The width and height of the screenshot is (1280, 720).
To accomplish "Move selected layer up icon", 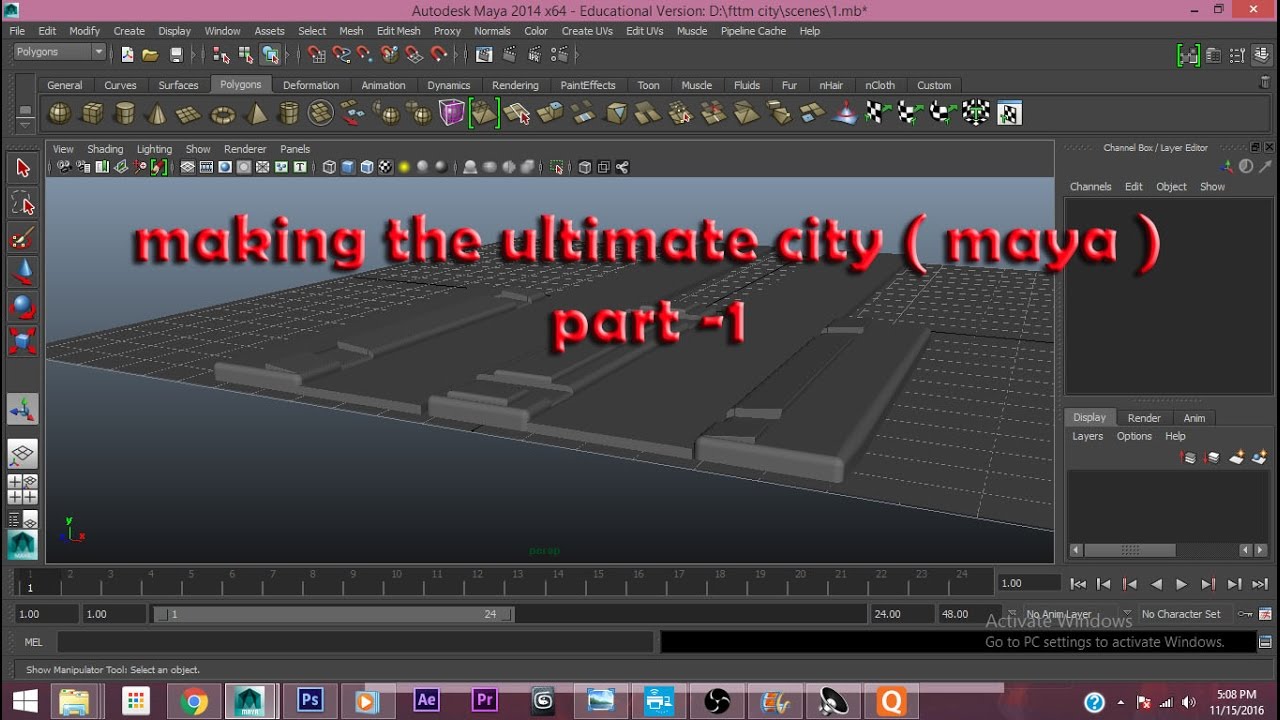I will click(x=1188, y=458).
